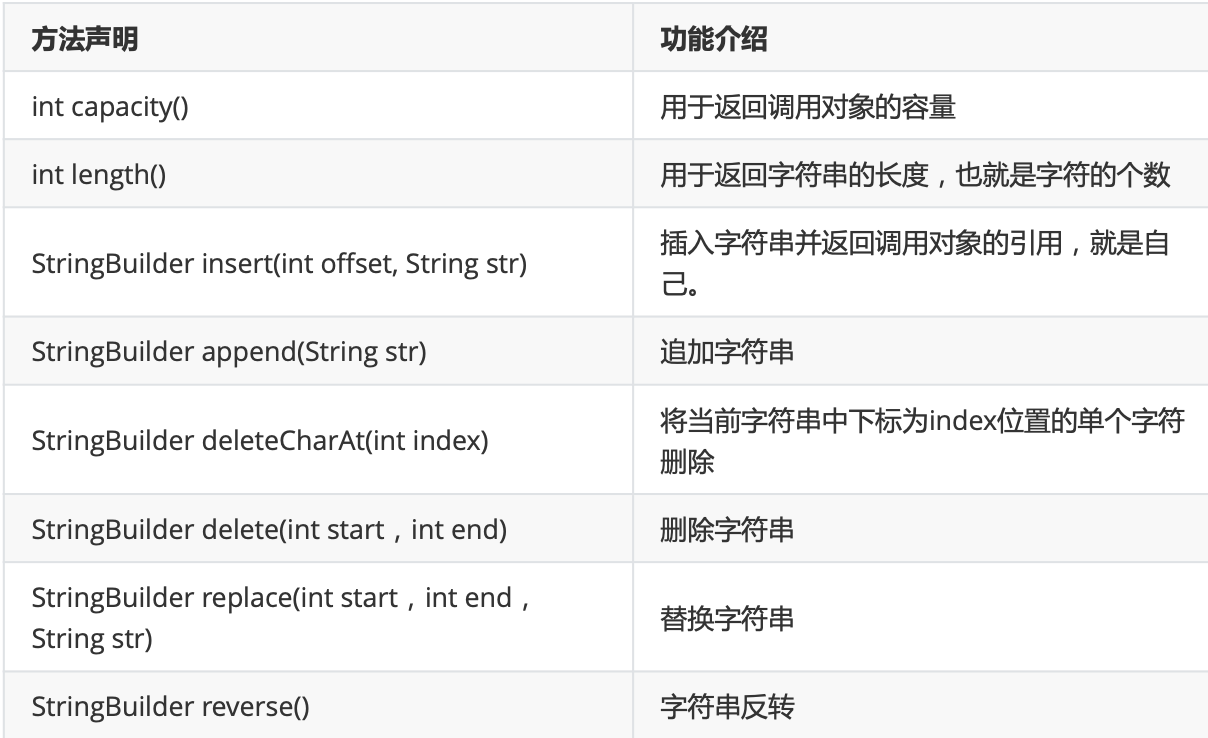Click description about 字符串的长度
The width and height of the screenshot is (1208, 738).
point(915,176)
